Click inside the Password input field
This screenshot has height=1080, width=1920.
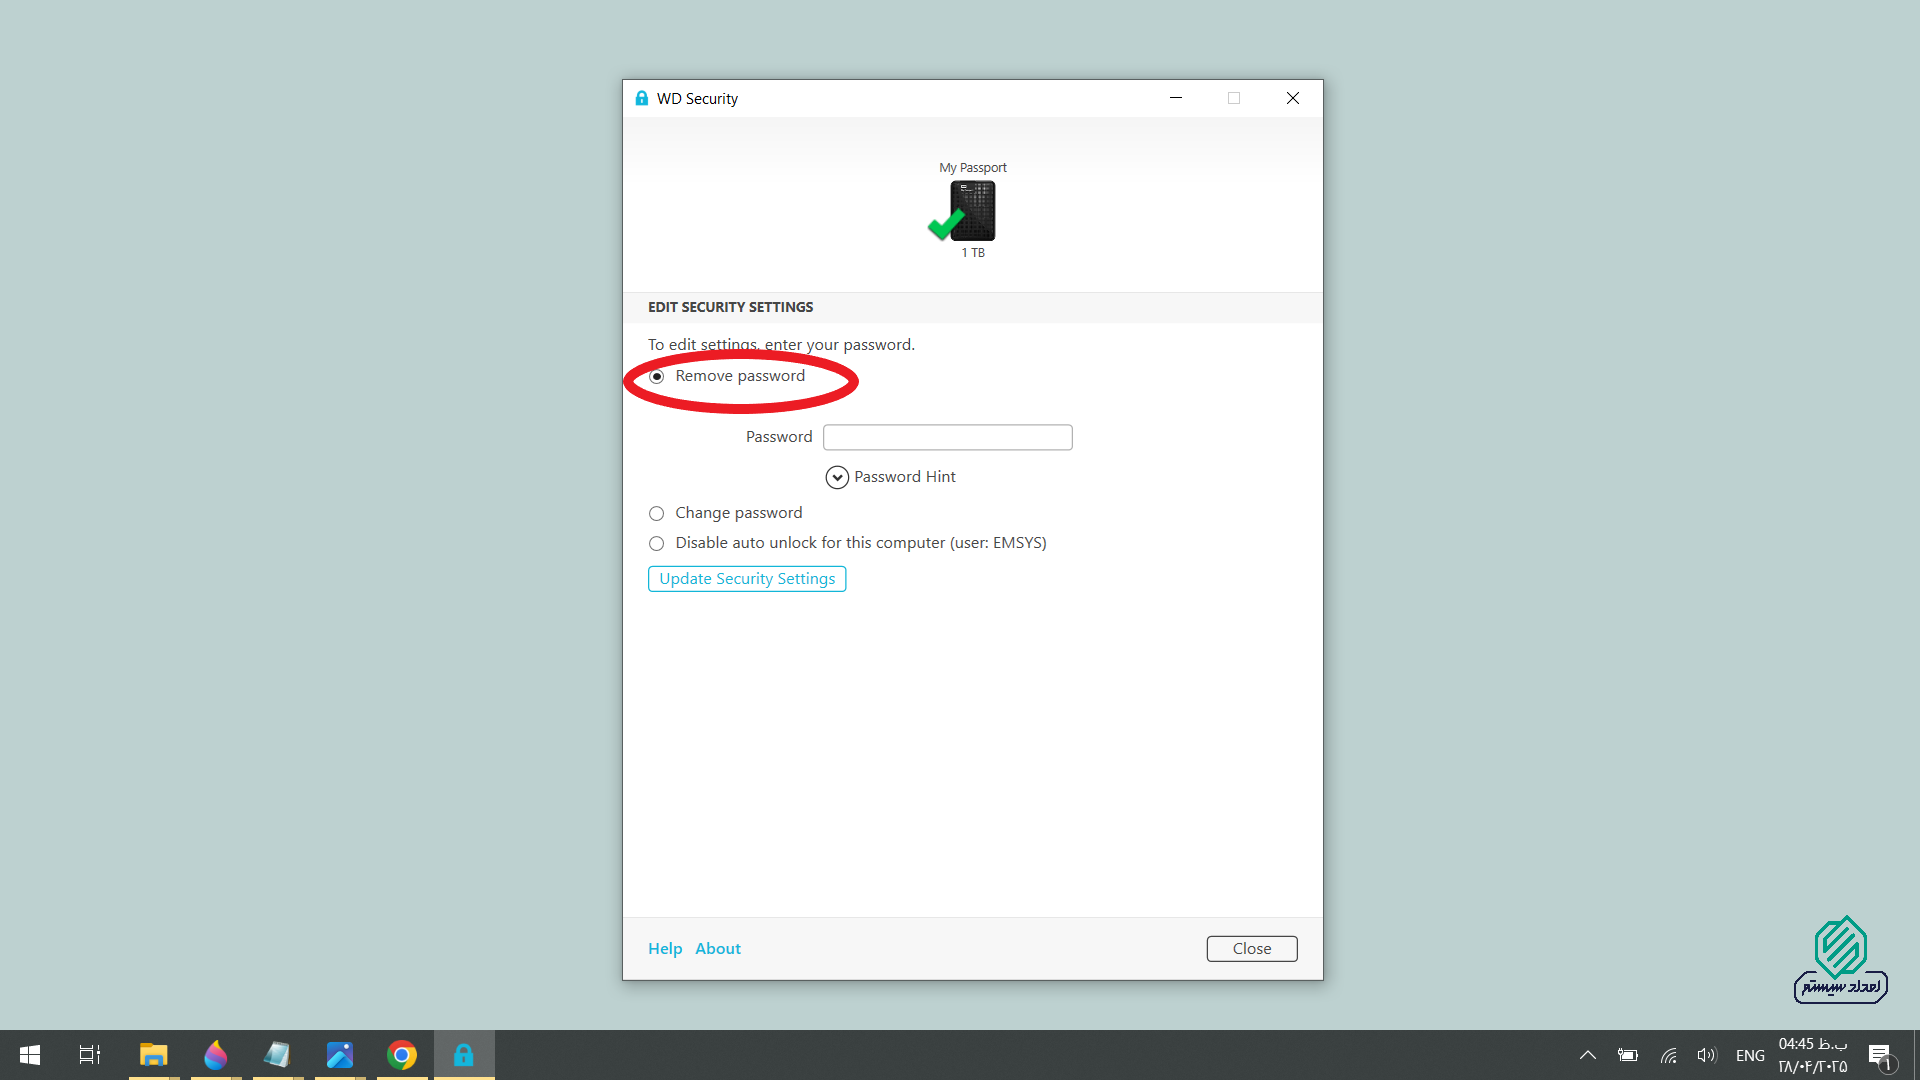pyautogui.click(x=947, y=437)
